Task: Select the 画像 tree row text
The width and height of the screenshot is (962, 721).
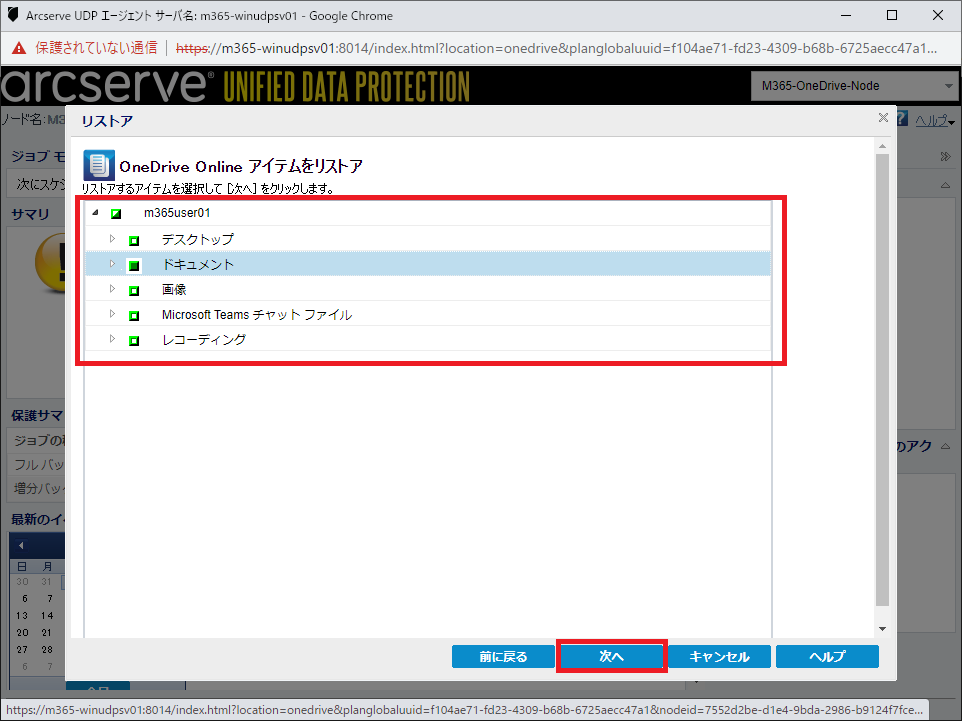Action: tap(174, 290)
